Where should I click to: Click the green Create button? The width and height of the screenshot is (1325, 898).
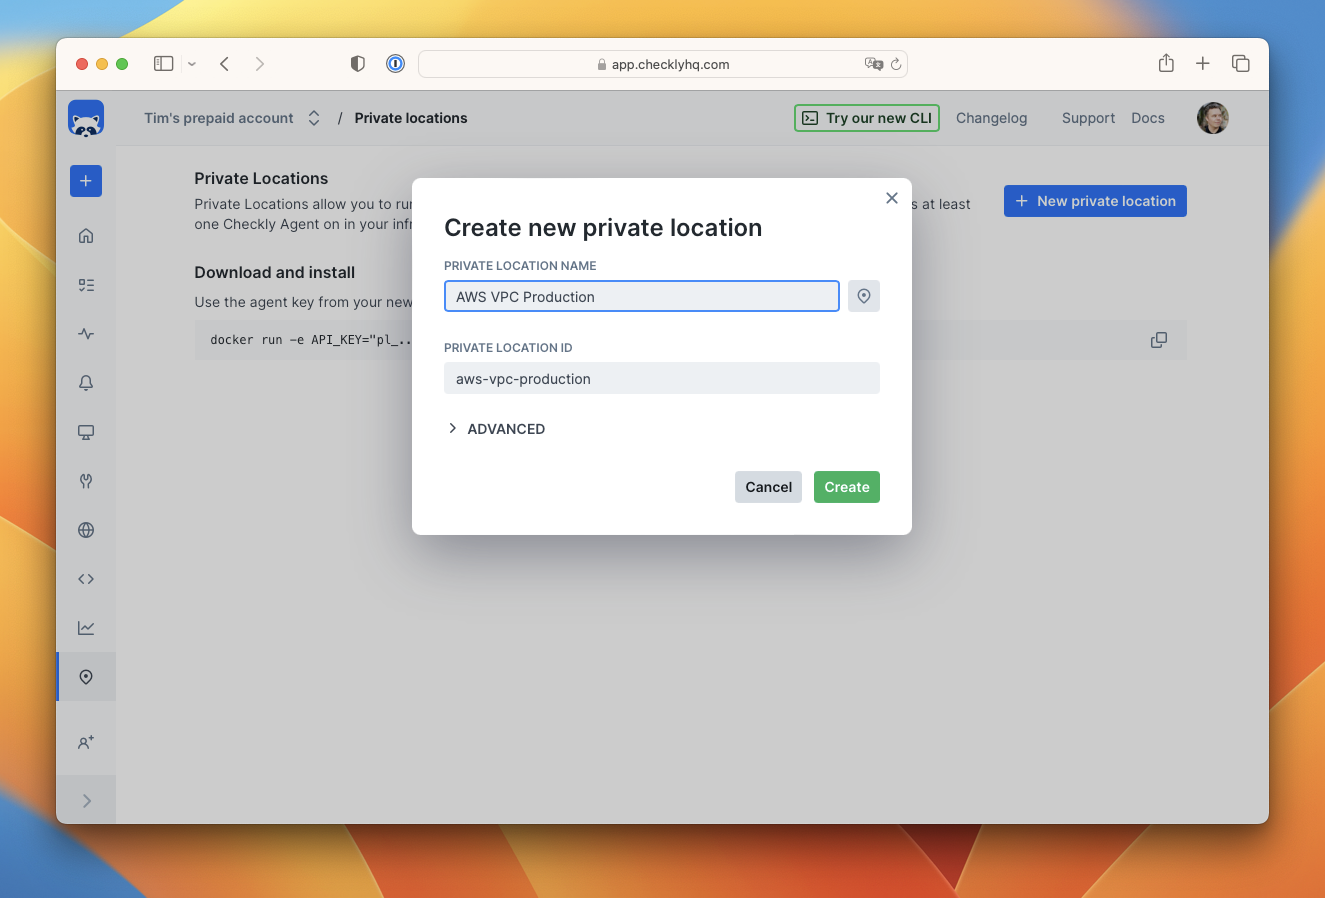click(x=846, y=487)
